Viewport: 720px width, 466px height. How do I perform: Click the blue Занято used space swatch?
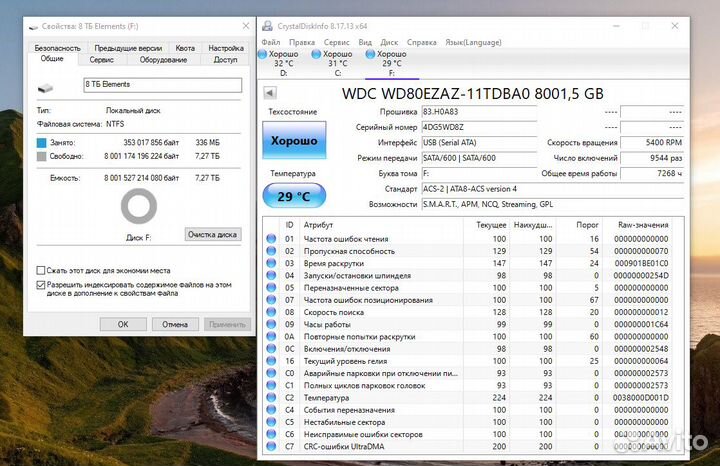tap(41, 143)
